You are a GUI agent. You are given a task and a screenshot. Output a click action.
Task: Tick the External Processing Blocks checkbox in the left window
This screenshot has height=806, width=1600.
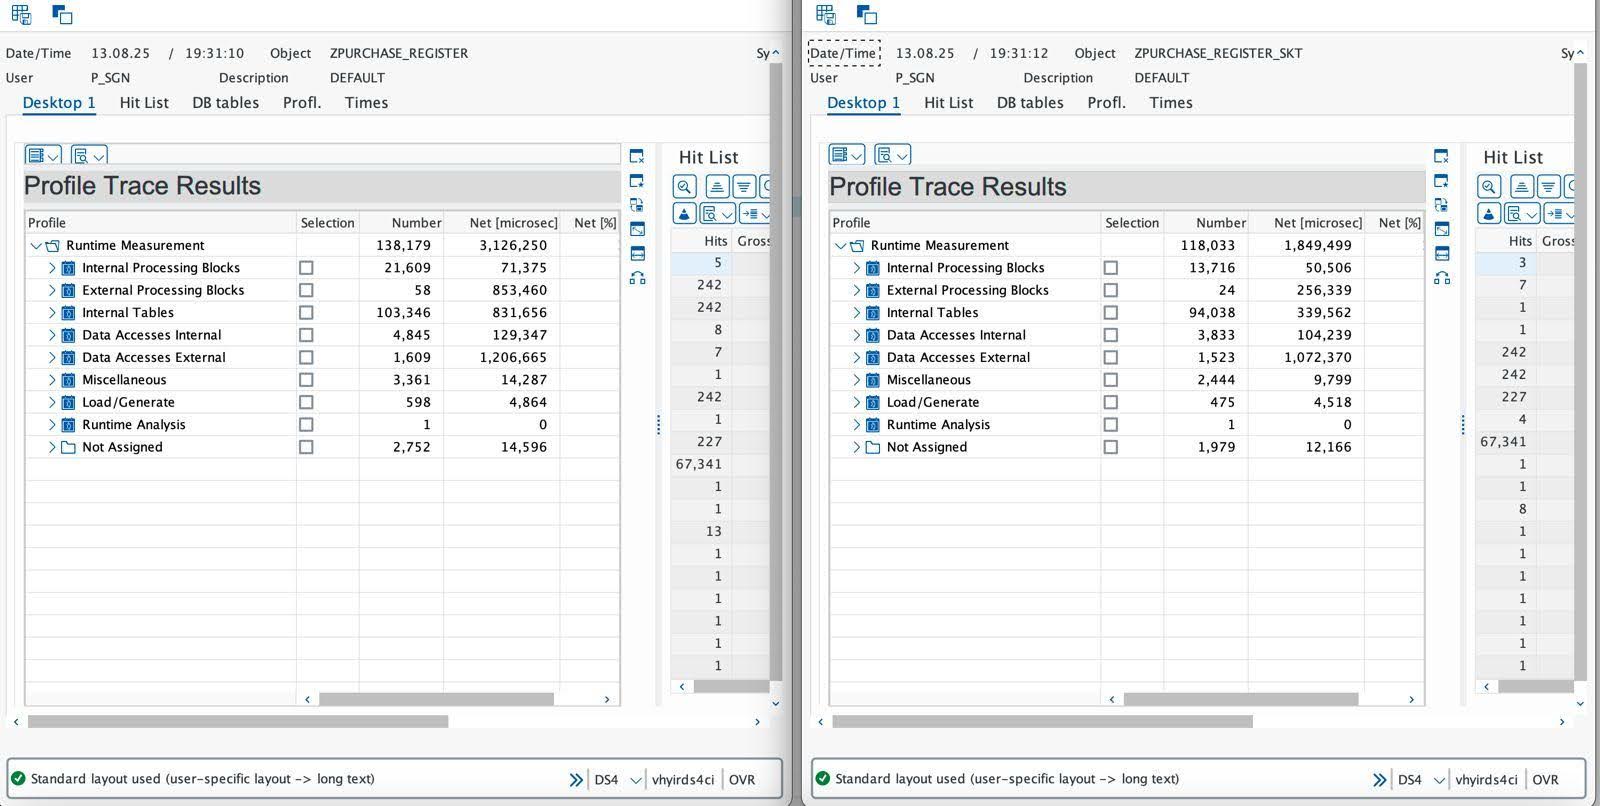coord(306,290)
